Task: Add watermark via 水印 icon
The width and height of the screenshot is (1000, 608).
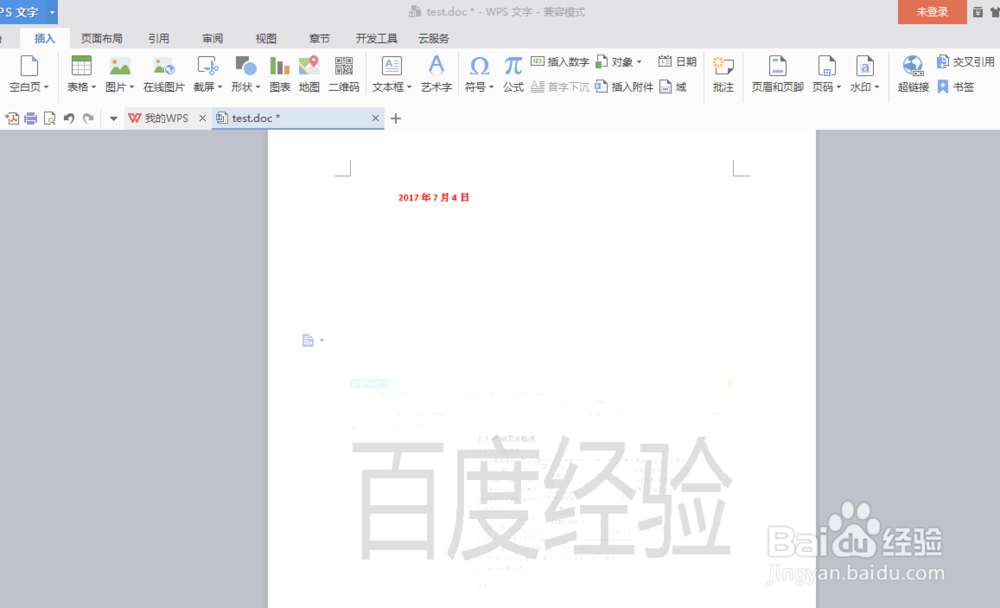Action: pos(864,66)
